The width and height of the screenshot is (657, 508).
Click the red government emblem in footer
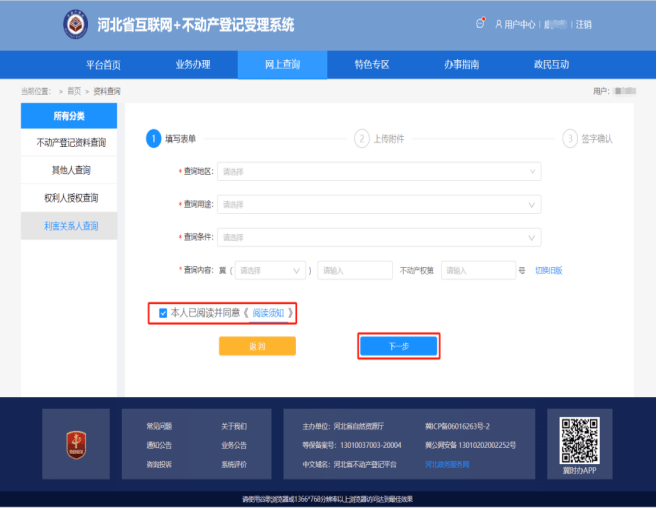coord(75,440)
